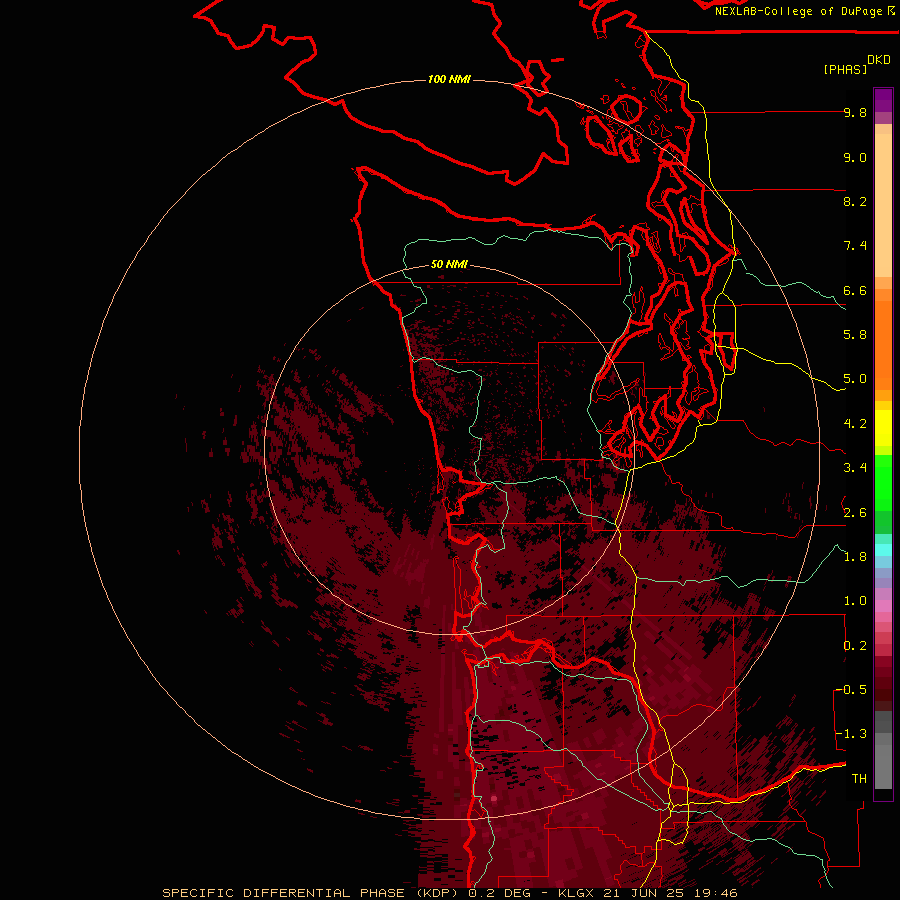The image size is (900, 900).
Task: Click the 100 NMI range ring label
Action: point(449,79)
